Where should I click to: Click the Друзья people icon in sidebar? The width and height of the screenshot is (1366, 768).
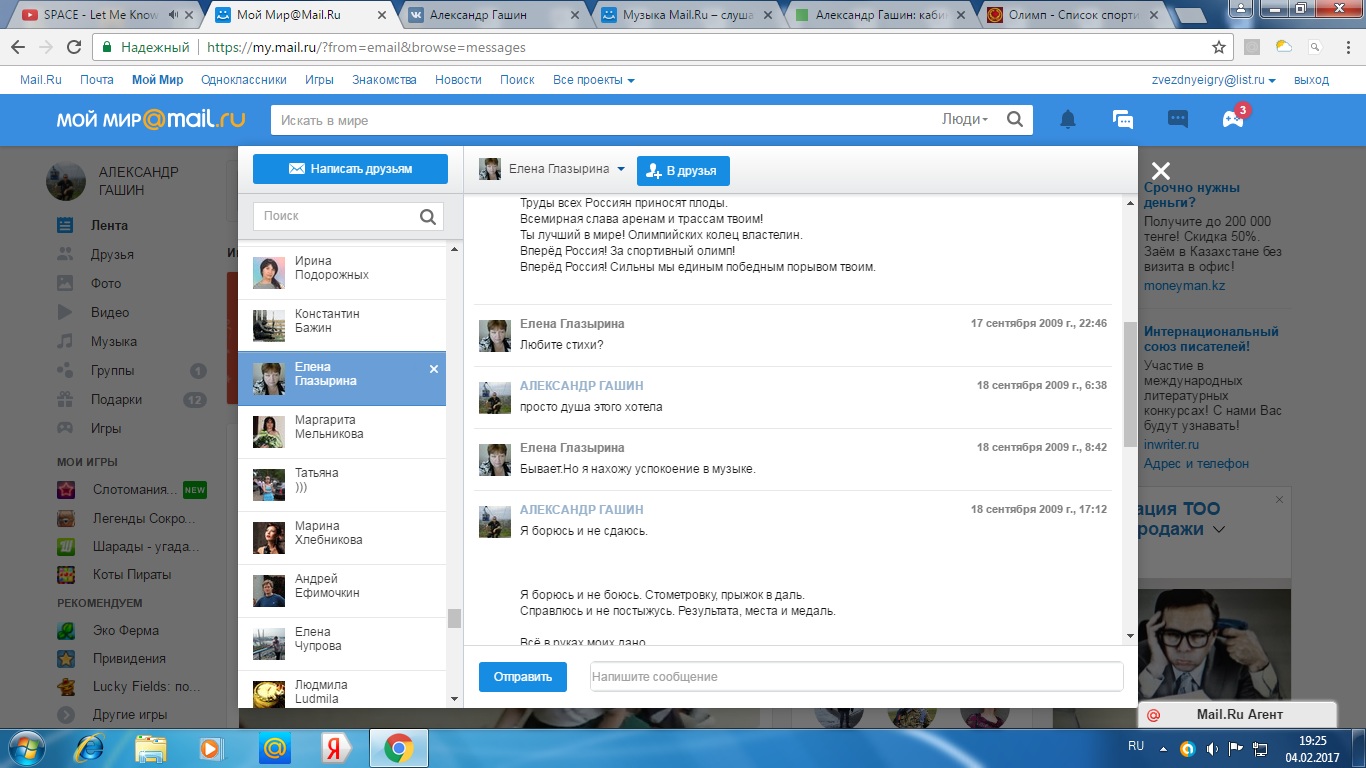[x=66, y=254]
